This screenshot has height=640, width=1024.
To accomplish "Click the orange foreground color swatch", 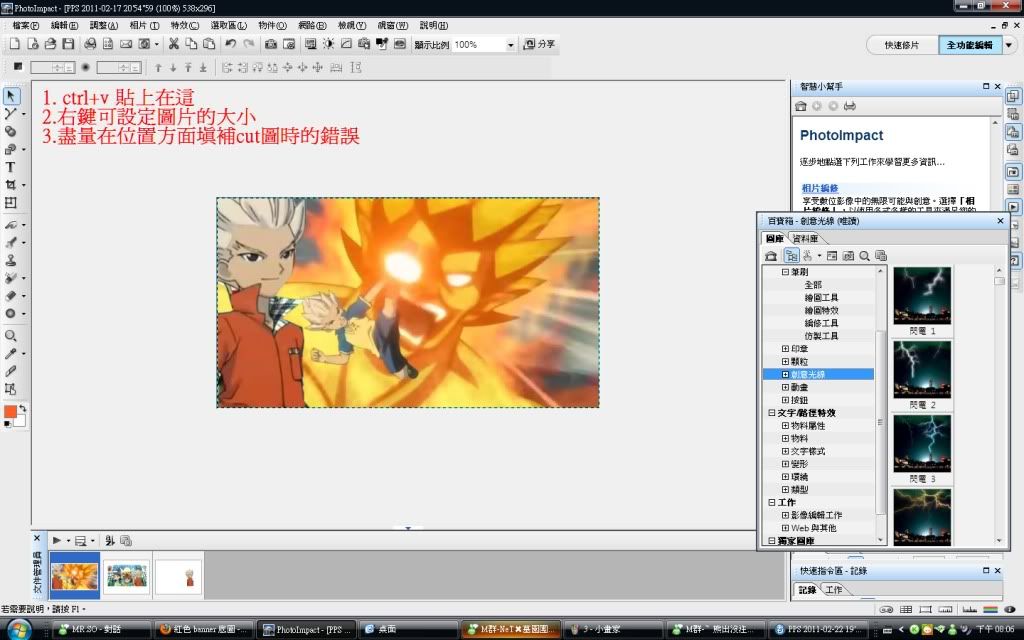I will coord(10,412).
